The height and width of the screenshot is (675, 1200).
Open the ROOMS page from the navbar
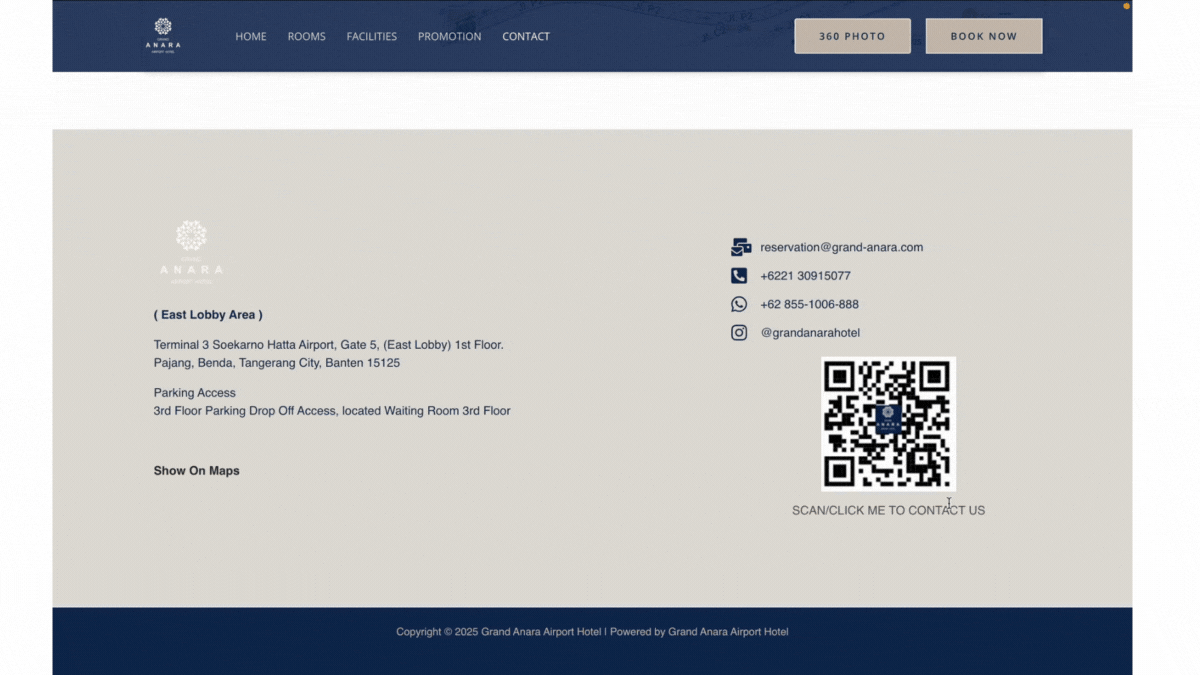(306, 36)
